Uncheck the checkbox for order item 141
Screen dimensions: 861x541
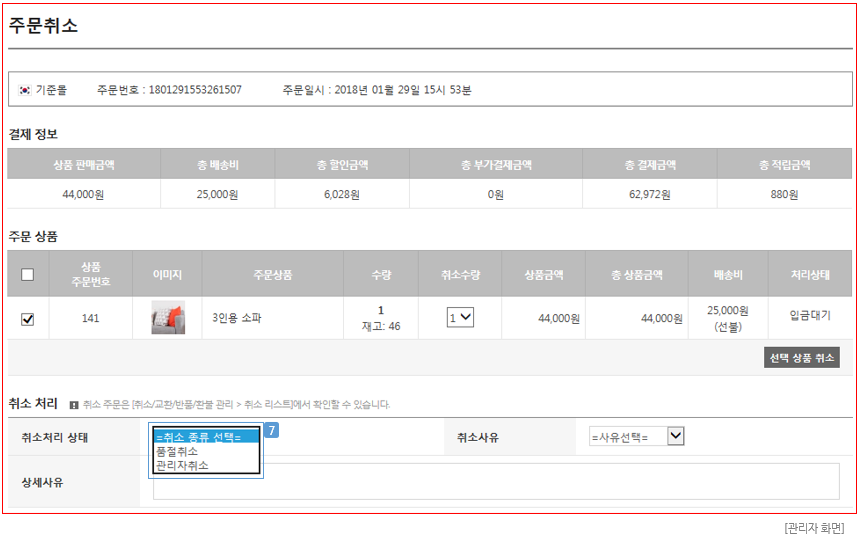[x=27, y=319]
